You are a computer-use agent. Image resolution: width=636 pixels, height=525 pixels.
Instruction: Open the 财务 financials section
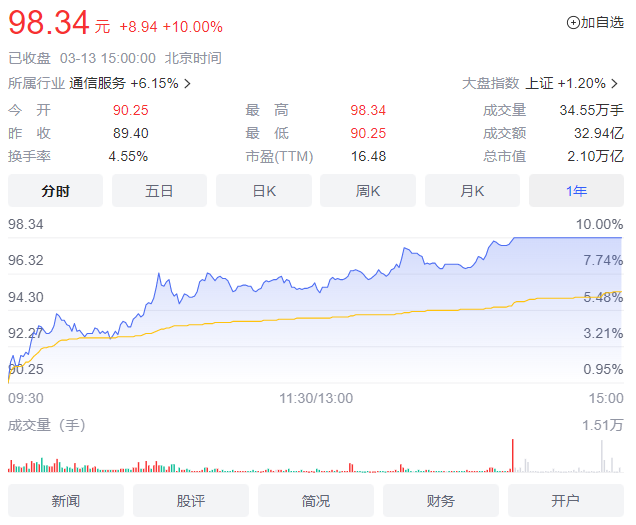(440, 501)
